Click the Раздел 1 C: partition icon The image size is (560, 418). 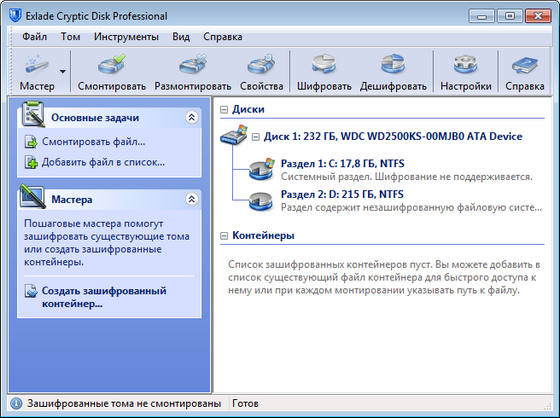[x=262, y=169]
